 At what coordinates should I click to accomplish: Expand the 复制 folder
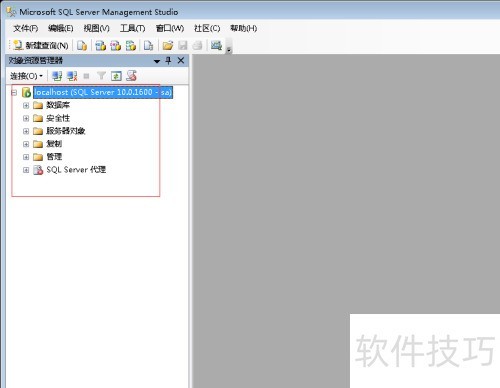(x=26, y=144)
